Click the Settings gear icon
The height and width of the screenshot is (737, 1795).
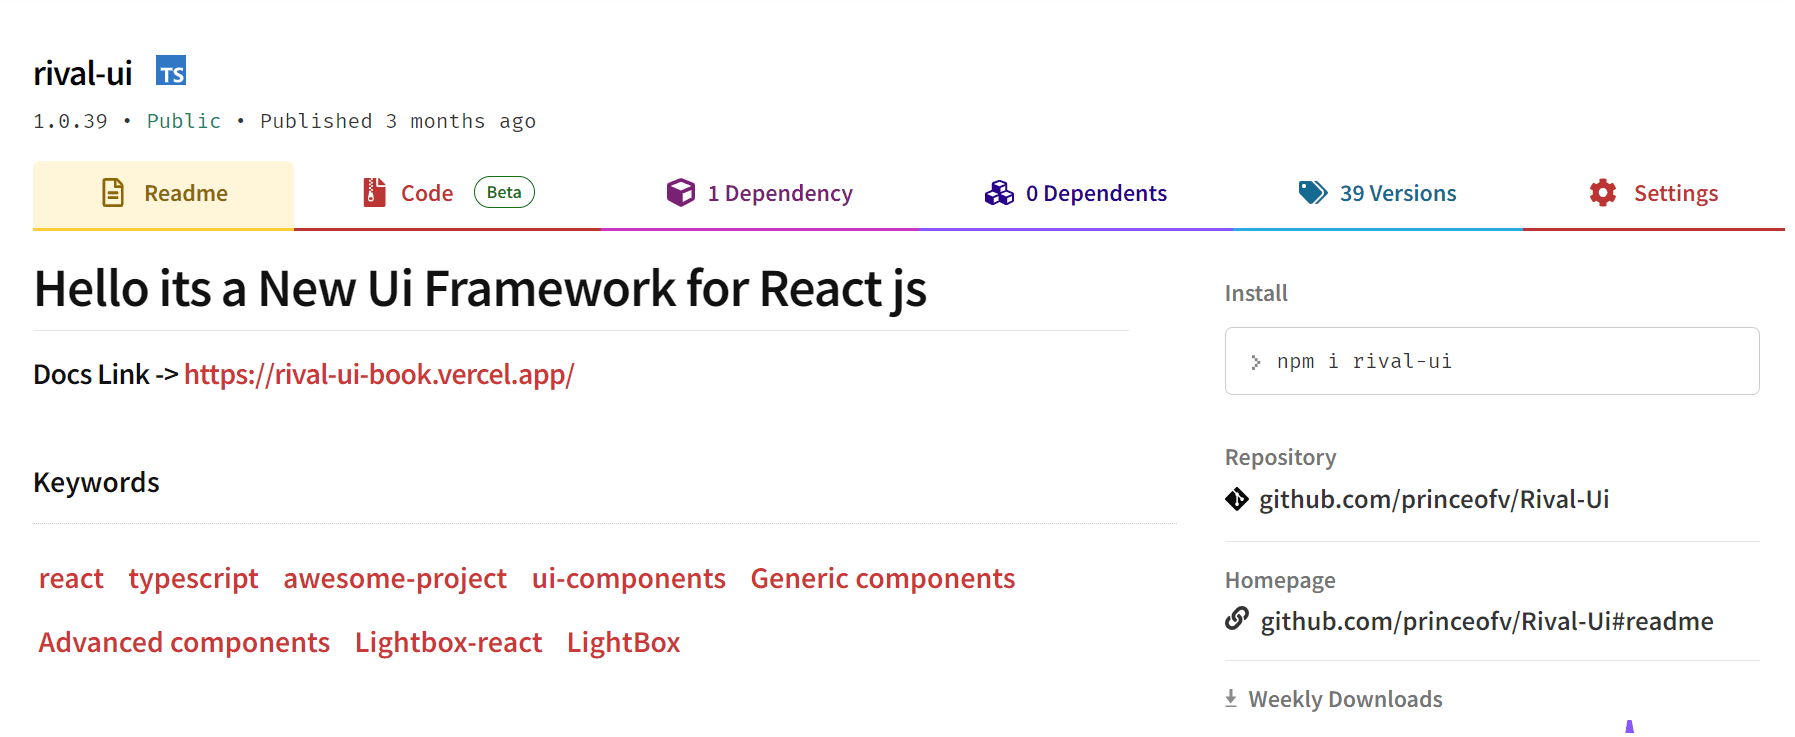click(1603, 193)
